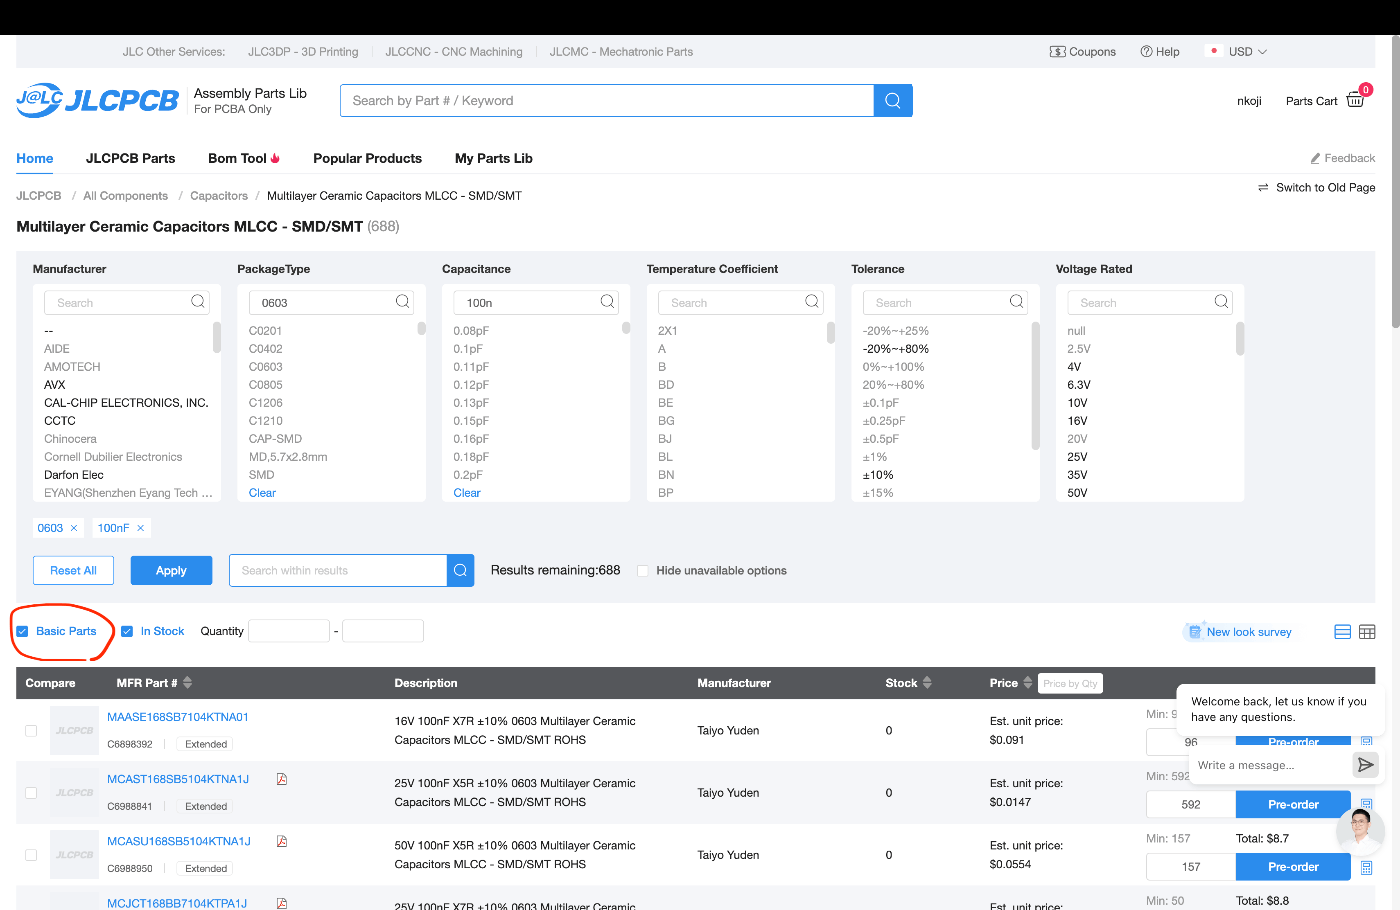Image resolution: width=1400 pixels, height=910 pixels.
Task: Select AVX in the Manufacturer list
Action: point(55,385)
